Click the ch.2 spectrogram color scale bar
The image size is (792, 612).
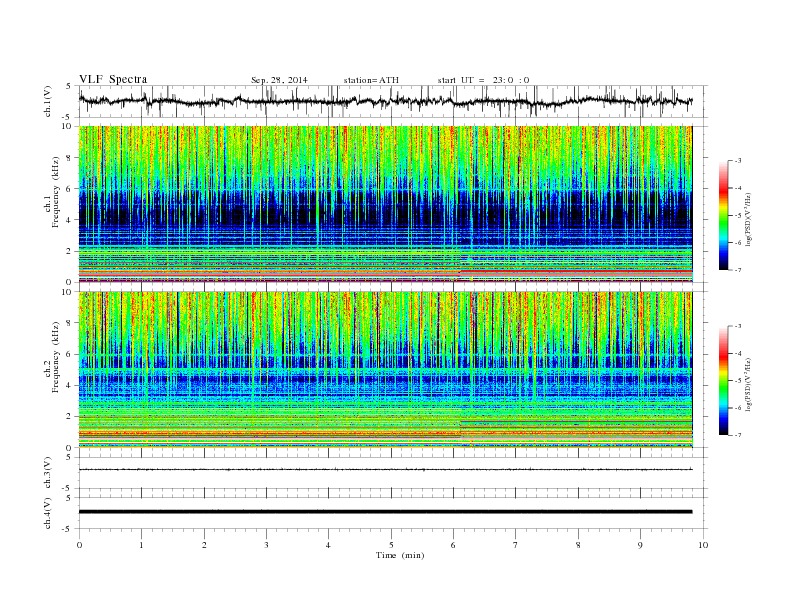724,381
